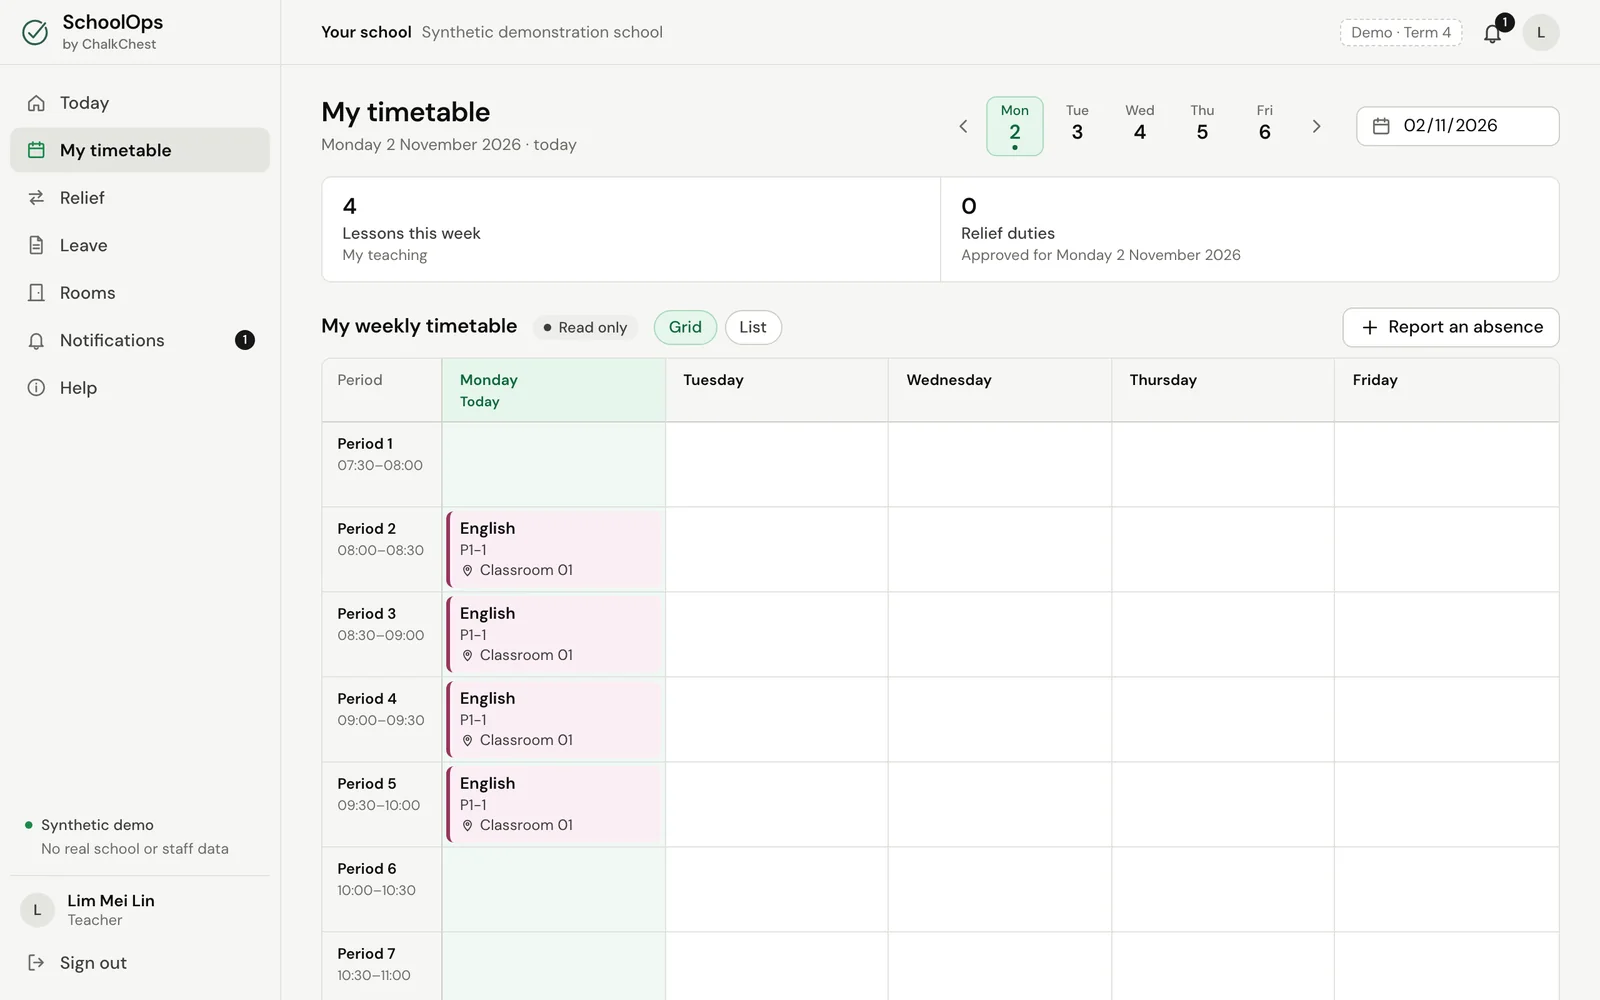The width and height of the screenshot is (1600, 1000).
Task: Open the Relief page label
Action: tap(82, 198)
